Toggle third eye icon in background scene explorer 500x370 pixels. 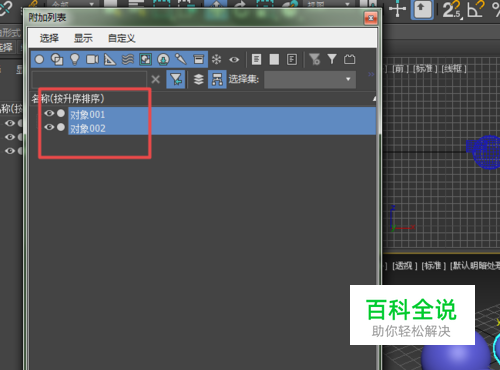pos(10,151)
